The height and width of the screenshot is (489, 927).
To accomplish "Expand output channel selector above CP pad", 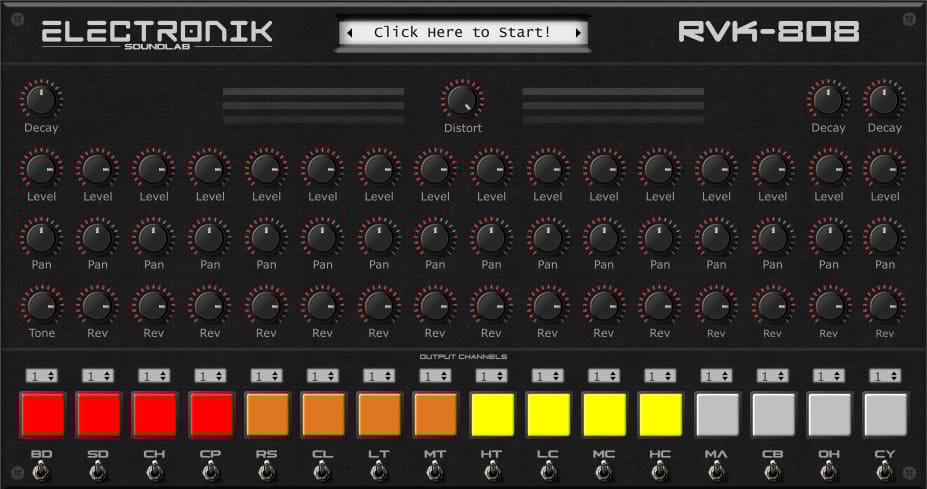I will (x=210, y=376).
